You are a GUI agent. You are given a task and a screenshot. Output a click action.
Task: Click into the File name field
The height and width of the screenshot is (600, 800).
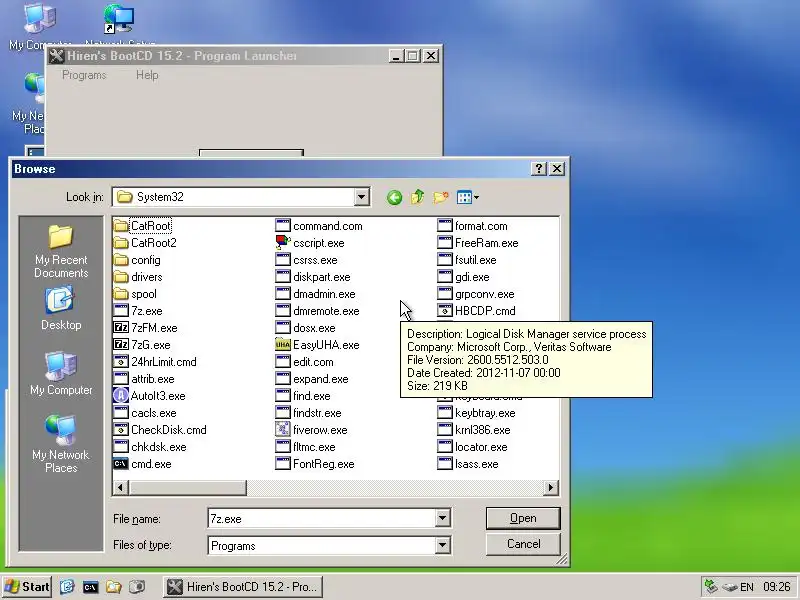(321, 518)
